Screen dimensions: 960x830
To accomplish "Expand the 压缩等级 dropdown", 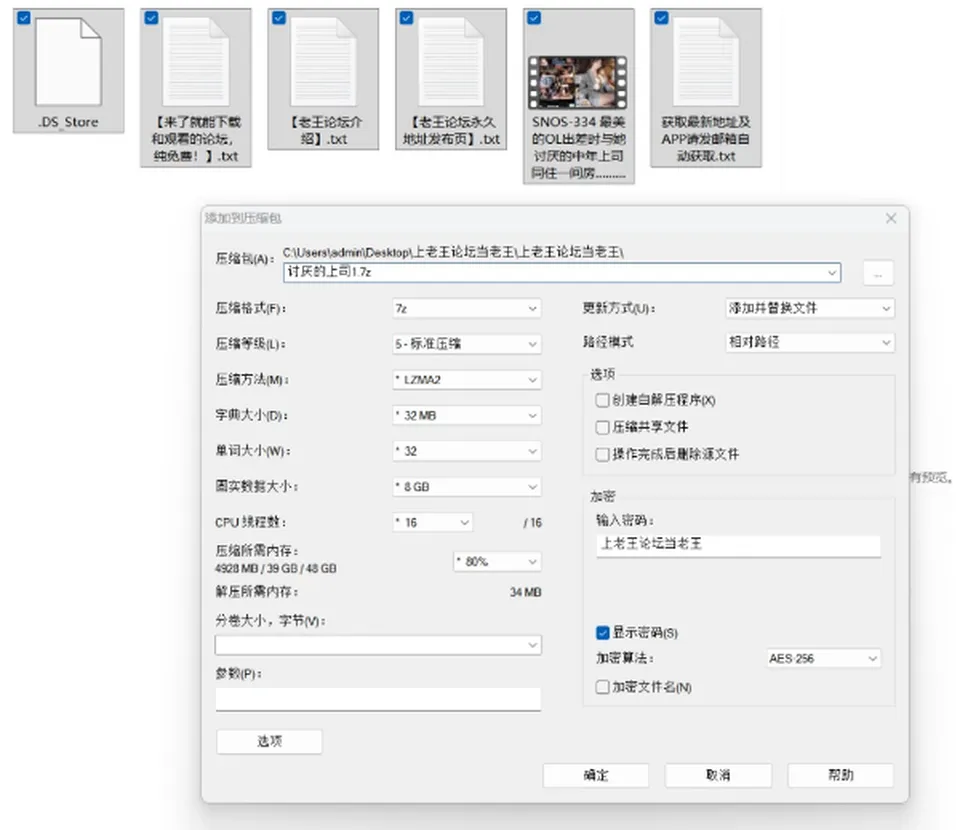I will 467,344.
